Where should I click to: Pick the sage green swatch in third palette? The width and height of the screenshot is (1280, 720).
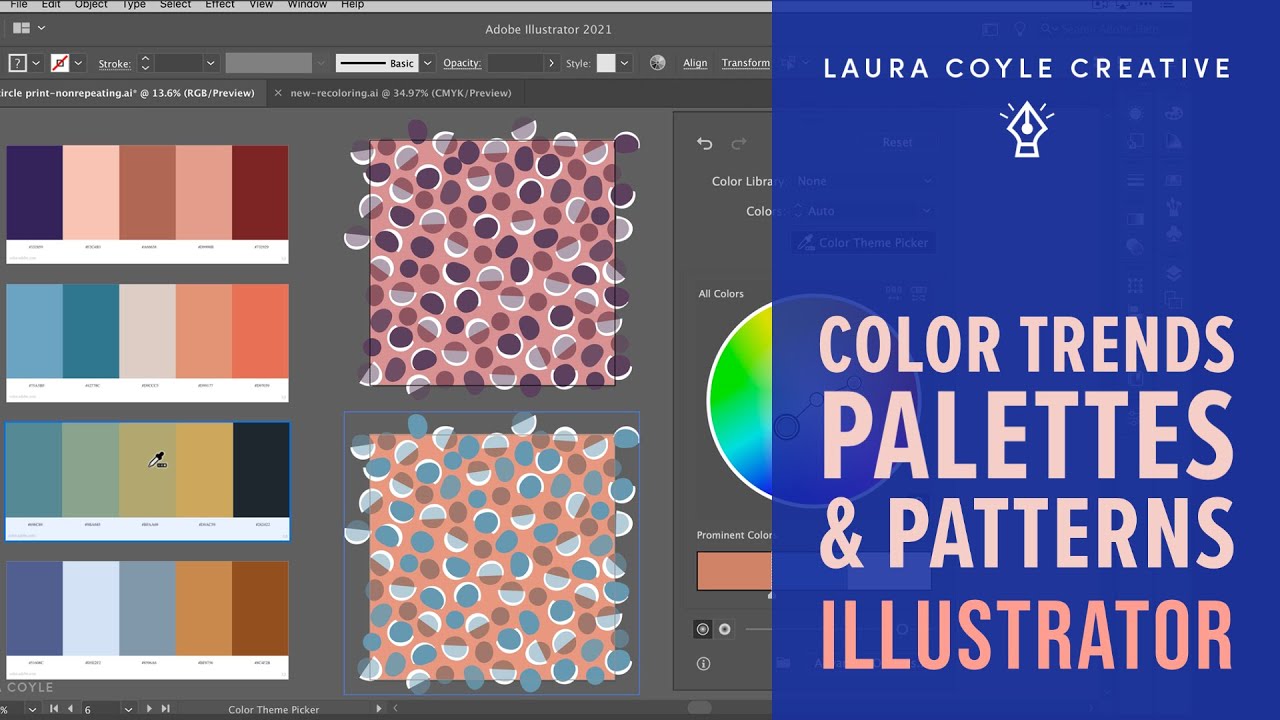[x=91, y=470]
